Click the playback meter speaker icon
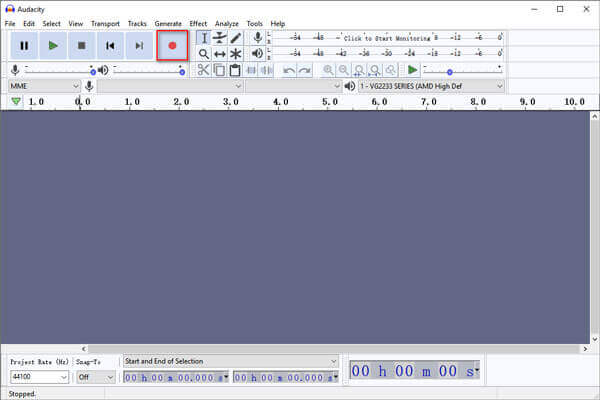Image resolution: width=600 pixels, height=400 pixels. click(258, 54)
